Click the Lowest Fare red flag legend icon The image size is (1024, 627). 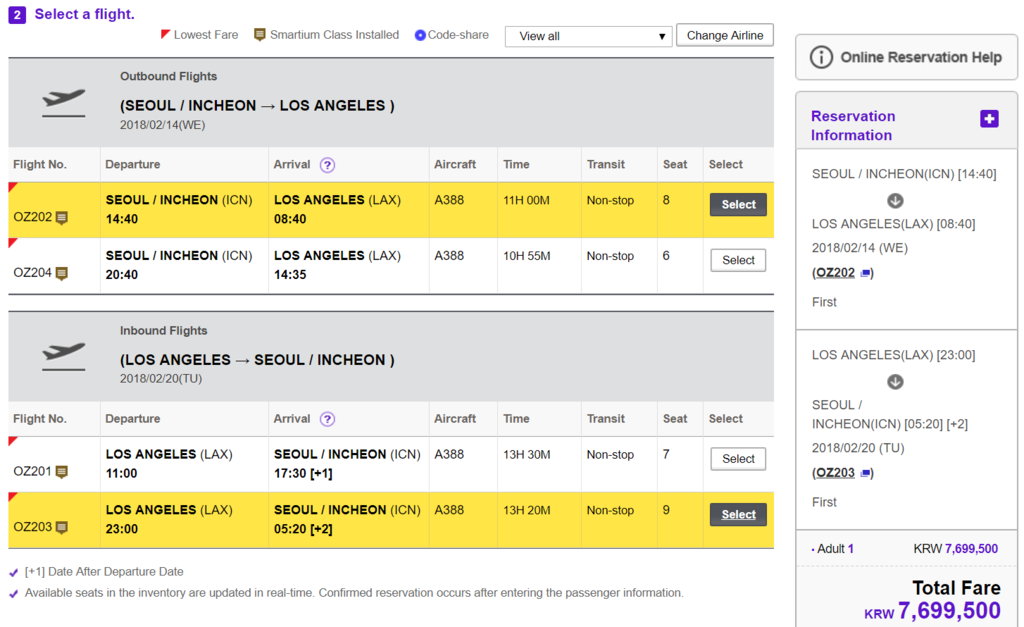(x=165, y=33)
